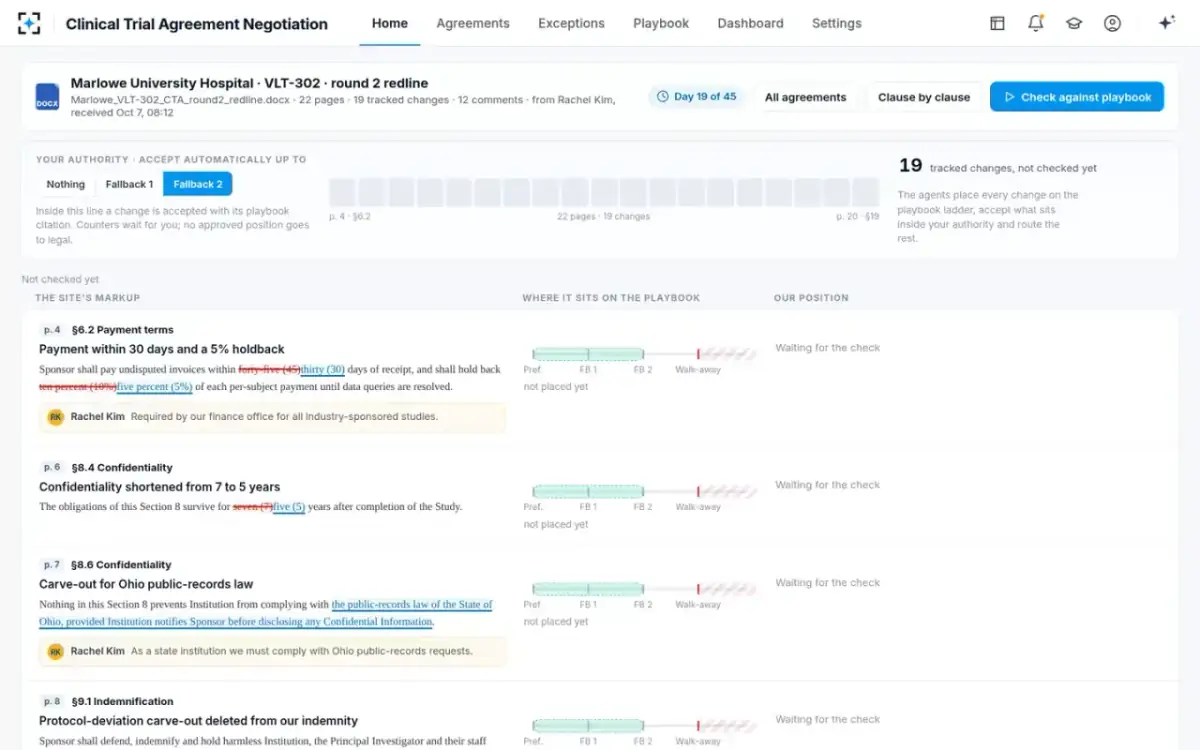Click Rachel Kim's finance office comment
Screen dimensions: 1200x750
click(x=272, y=417)
